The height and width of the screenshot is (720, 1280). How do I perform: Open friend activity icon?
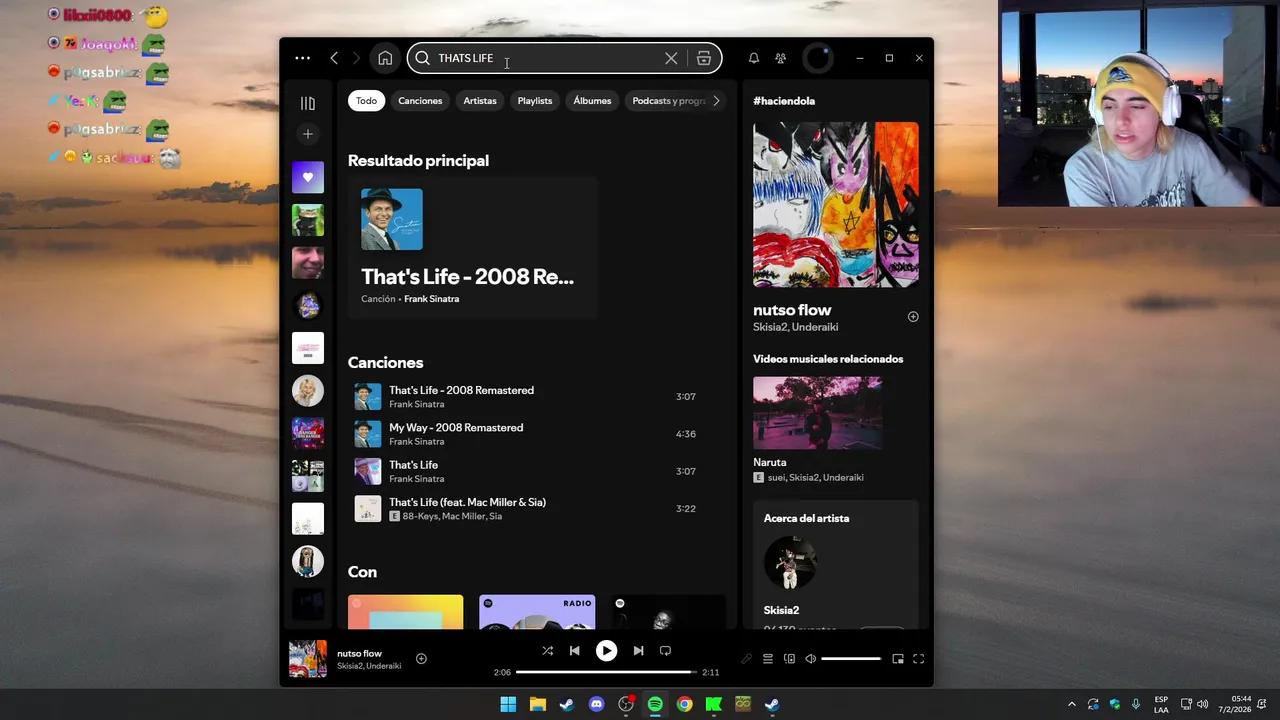781,58
